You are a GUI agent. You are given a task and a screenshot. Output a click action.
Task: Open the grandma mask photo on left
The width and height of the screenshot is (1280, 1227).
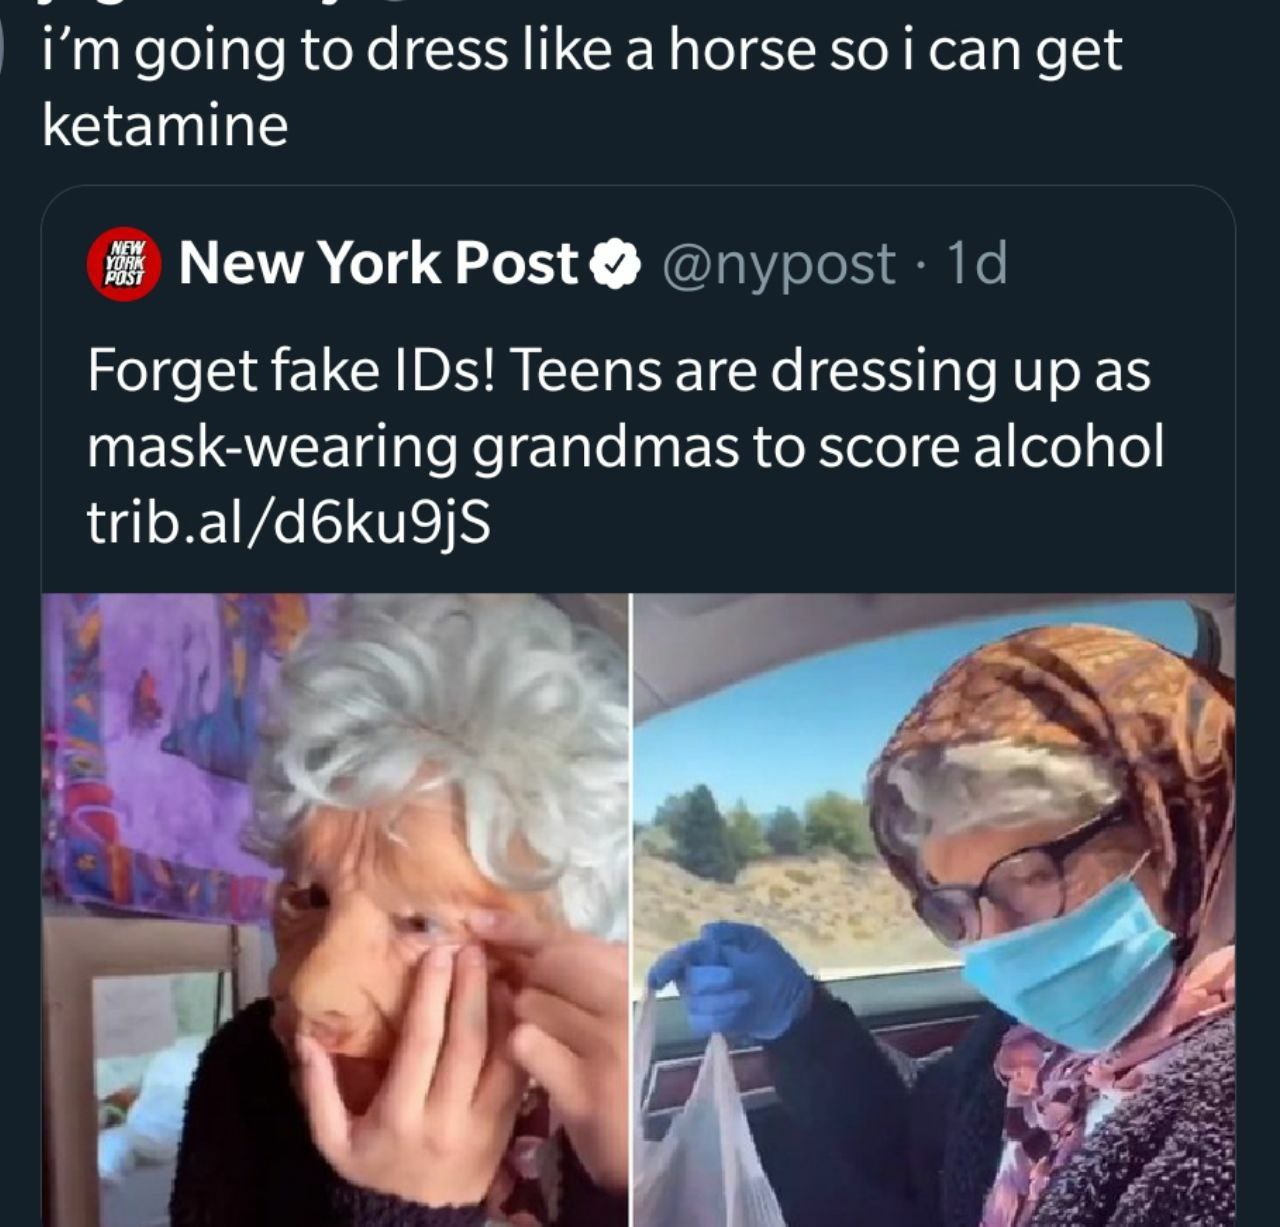click(335, 910)
